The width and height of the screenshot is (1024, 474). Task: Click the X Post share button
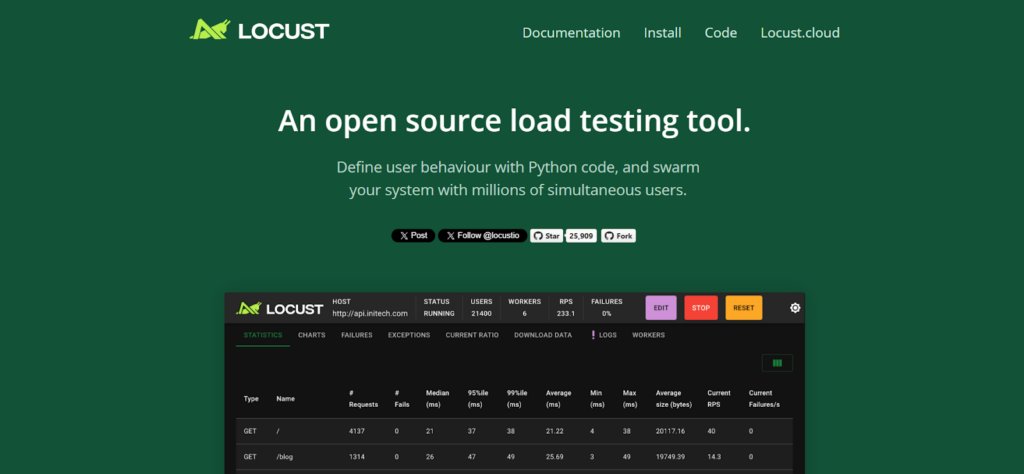click(413, 236)
